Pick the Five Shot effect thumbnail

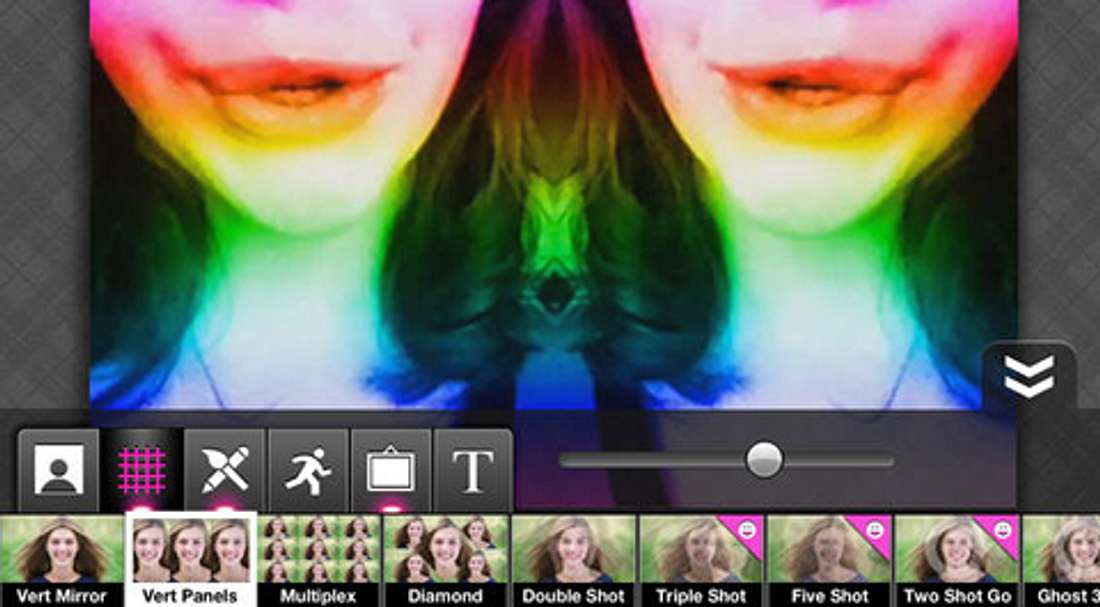click(829, 561)
